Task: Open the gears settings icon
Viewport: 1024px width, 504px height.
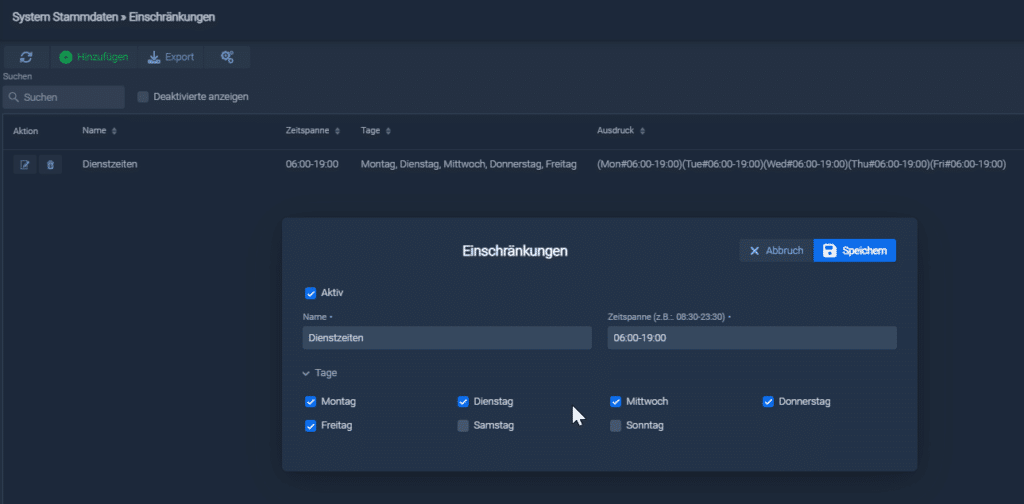Action: click(227, 57)
